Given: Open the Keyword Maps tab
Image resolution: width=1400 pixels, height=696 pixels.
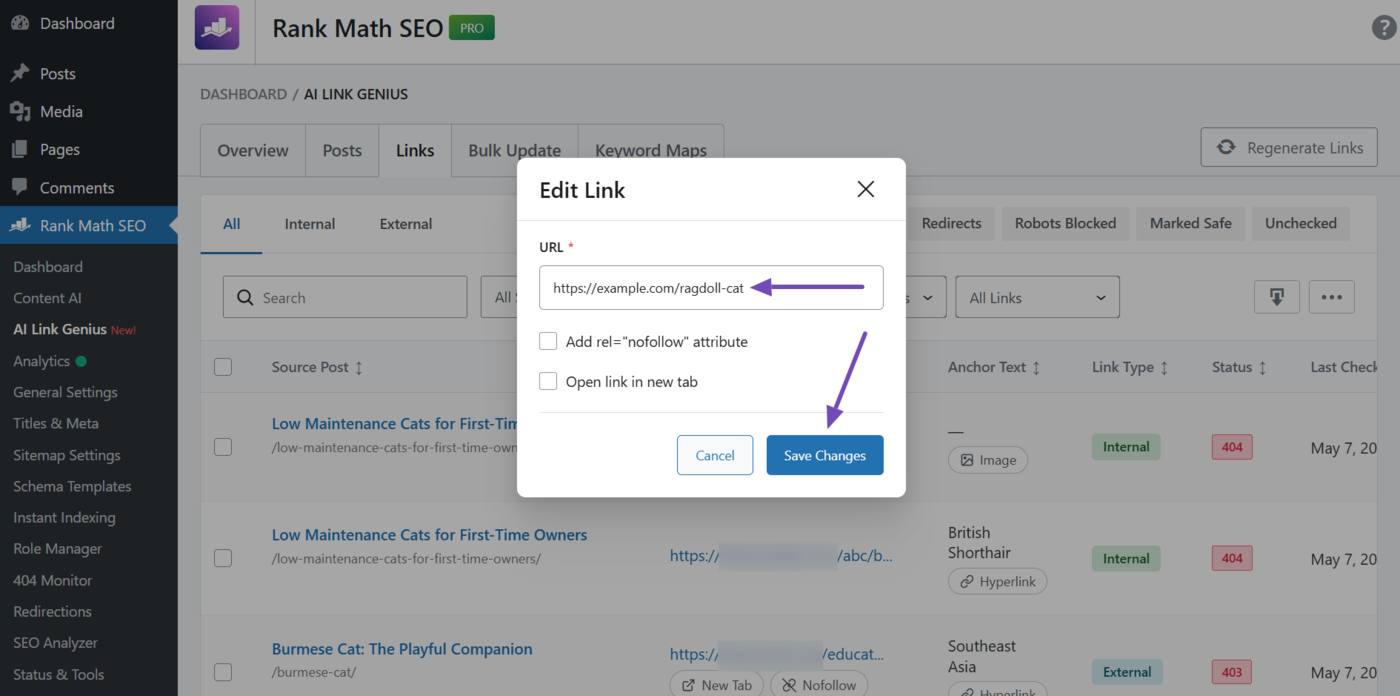Looking at the screenshot, I should [x=651, y=151].
